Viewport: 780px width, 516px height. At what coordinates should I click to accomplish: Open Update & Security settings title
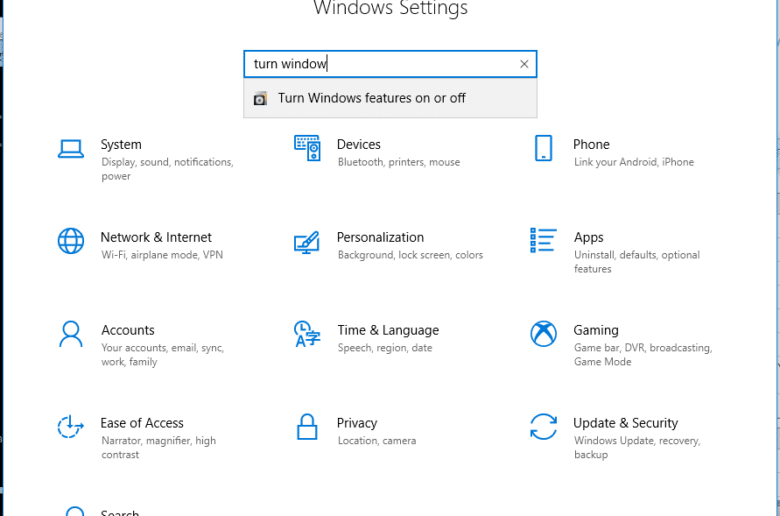pos(625,423)
